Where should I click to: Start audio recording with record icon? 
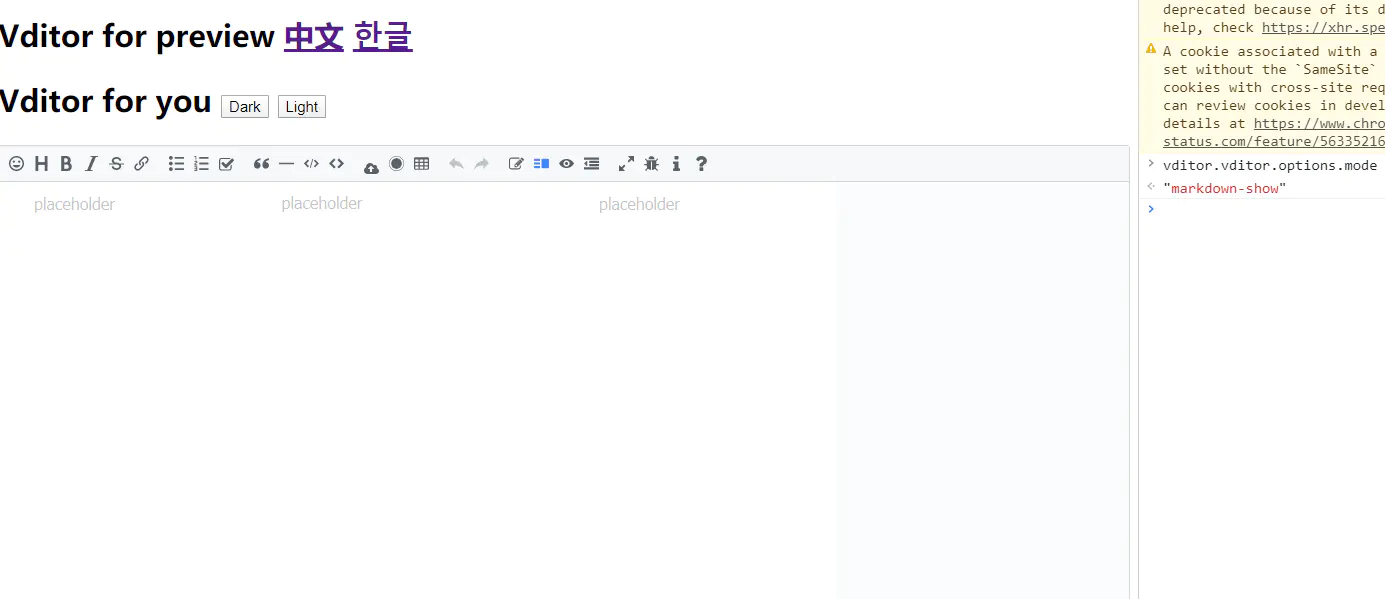[396, 164]
